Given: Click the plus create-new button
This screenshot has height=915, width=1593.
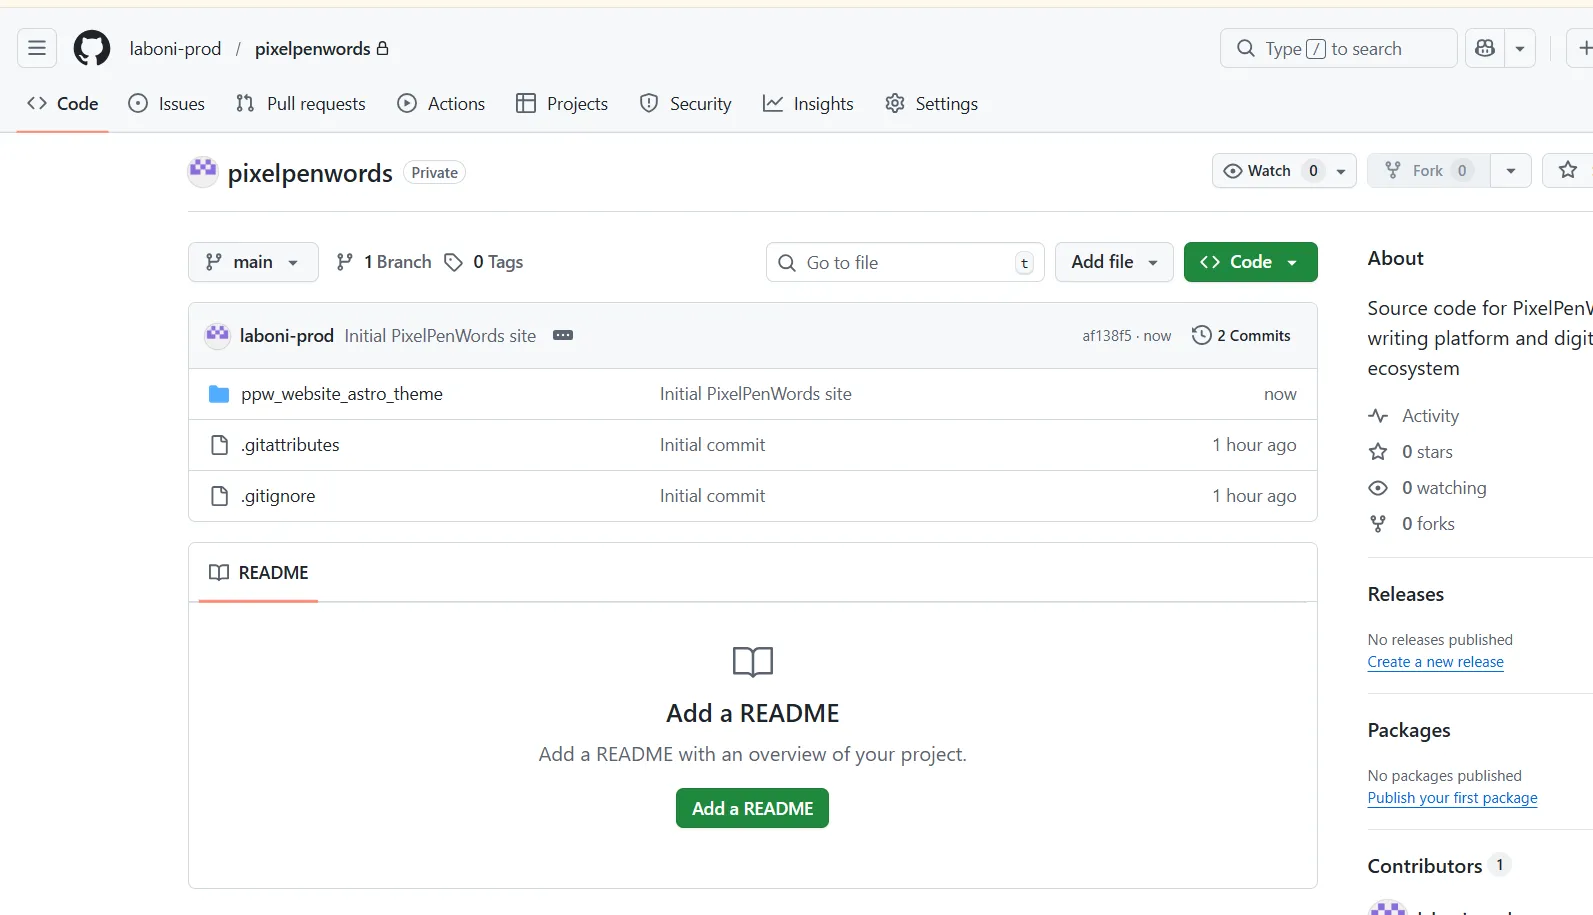Looking at the screenshot, I should click(x=1584, y=48).
